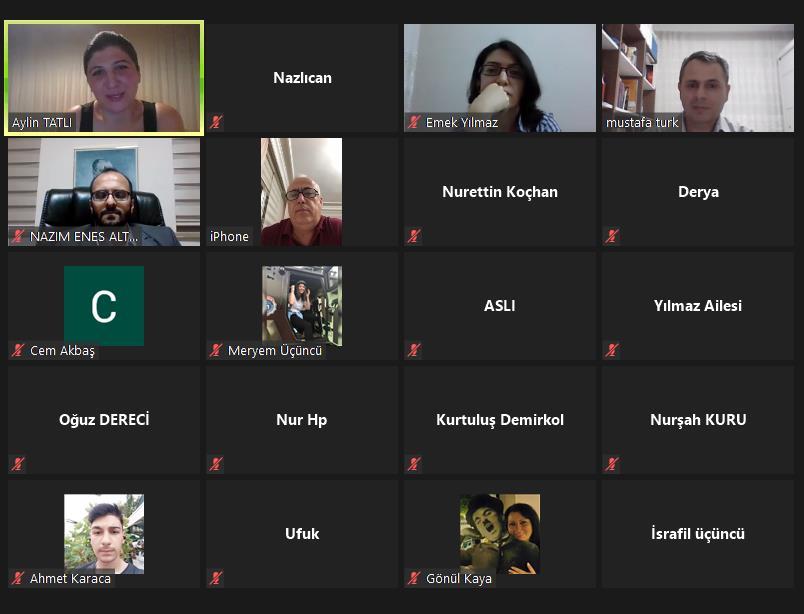The image size is (804, 614).
Task: Click Yılmaz Ailesi's muted microphone icon
Action: (612, 350)
